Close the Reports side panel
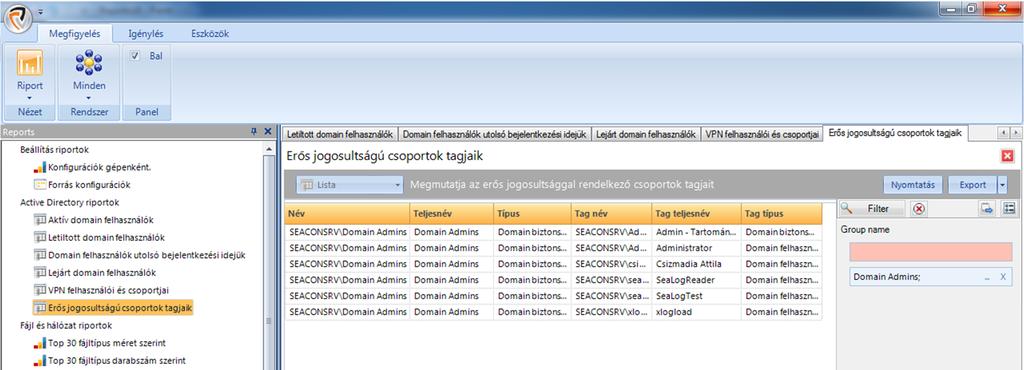This screenshot has width=1024, height=370. pos(267,131)
